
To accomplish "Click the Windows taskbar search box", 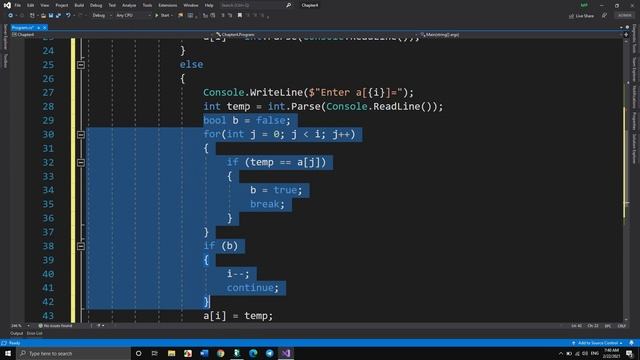I will (x=73, y=353).
